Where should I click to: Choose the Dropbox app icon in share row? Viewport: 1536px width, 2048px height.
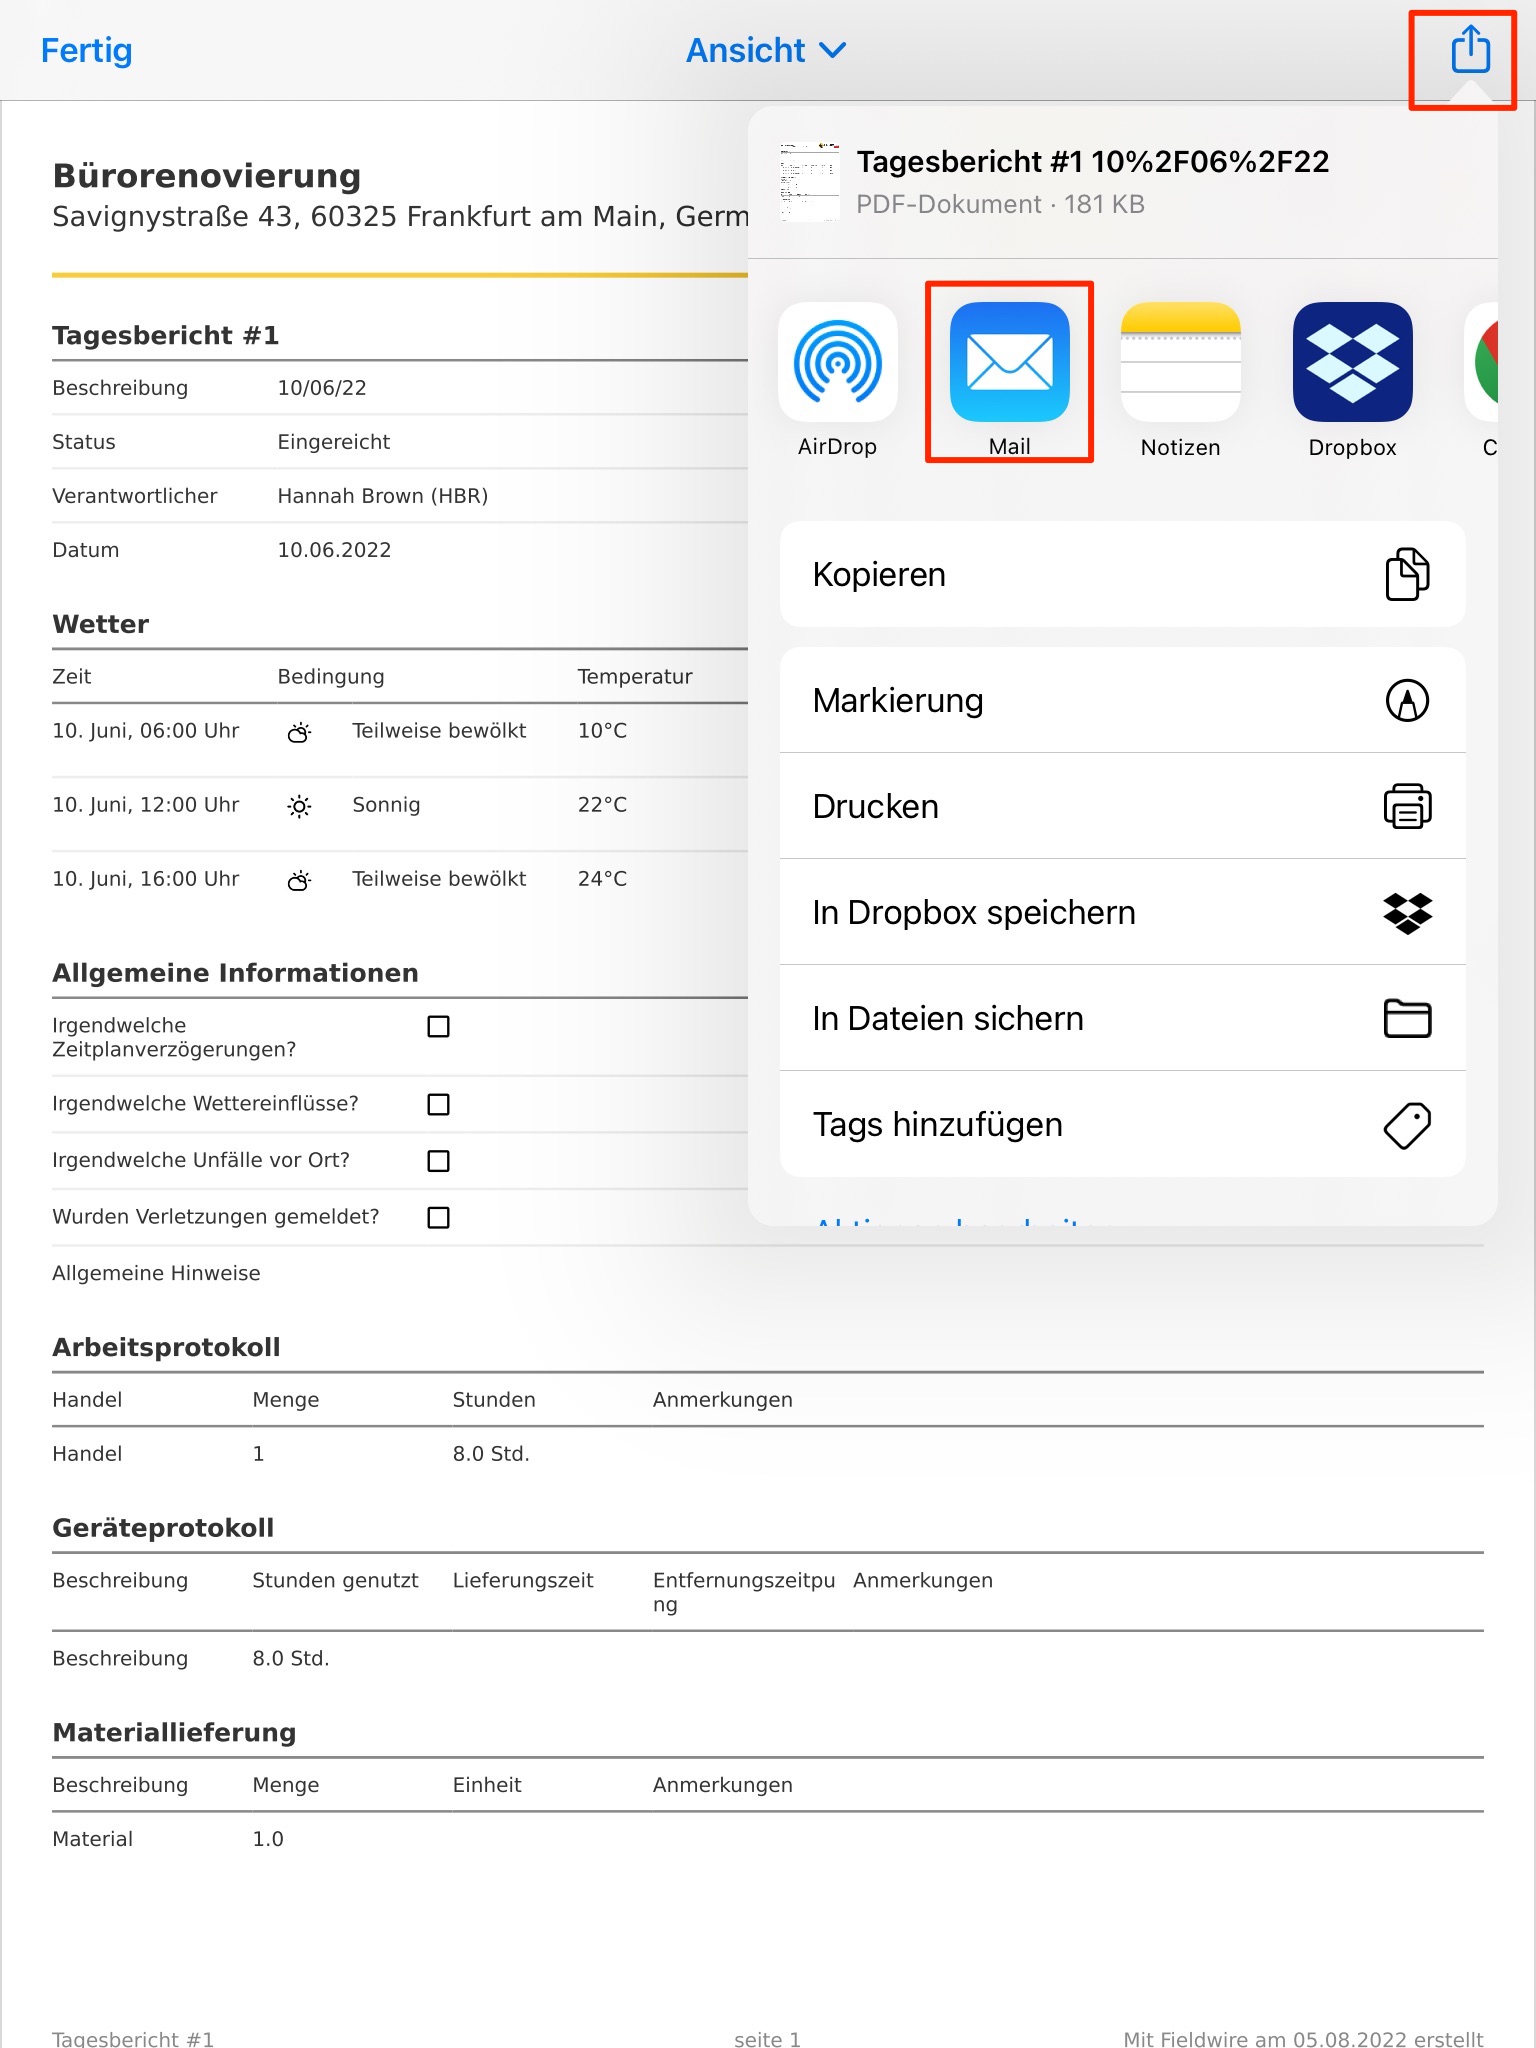pyautogui.click(x=1352, y=362)
